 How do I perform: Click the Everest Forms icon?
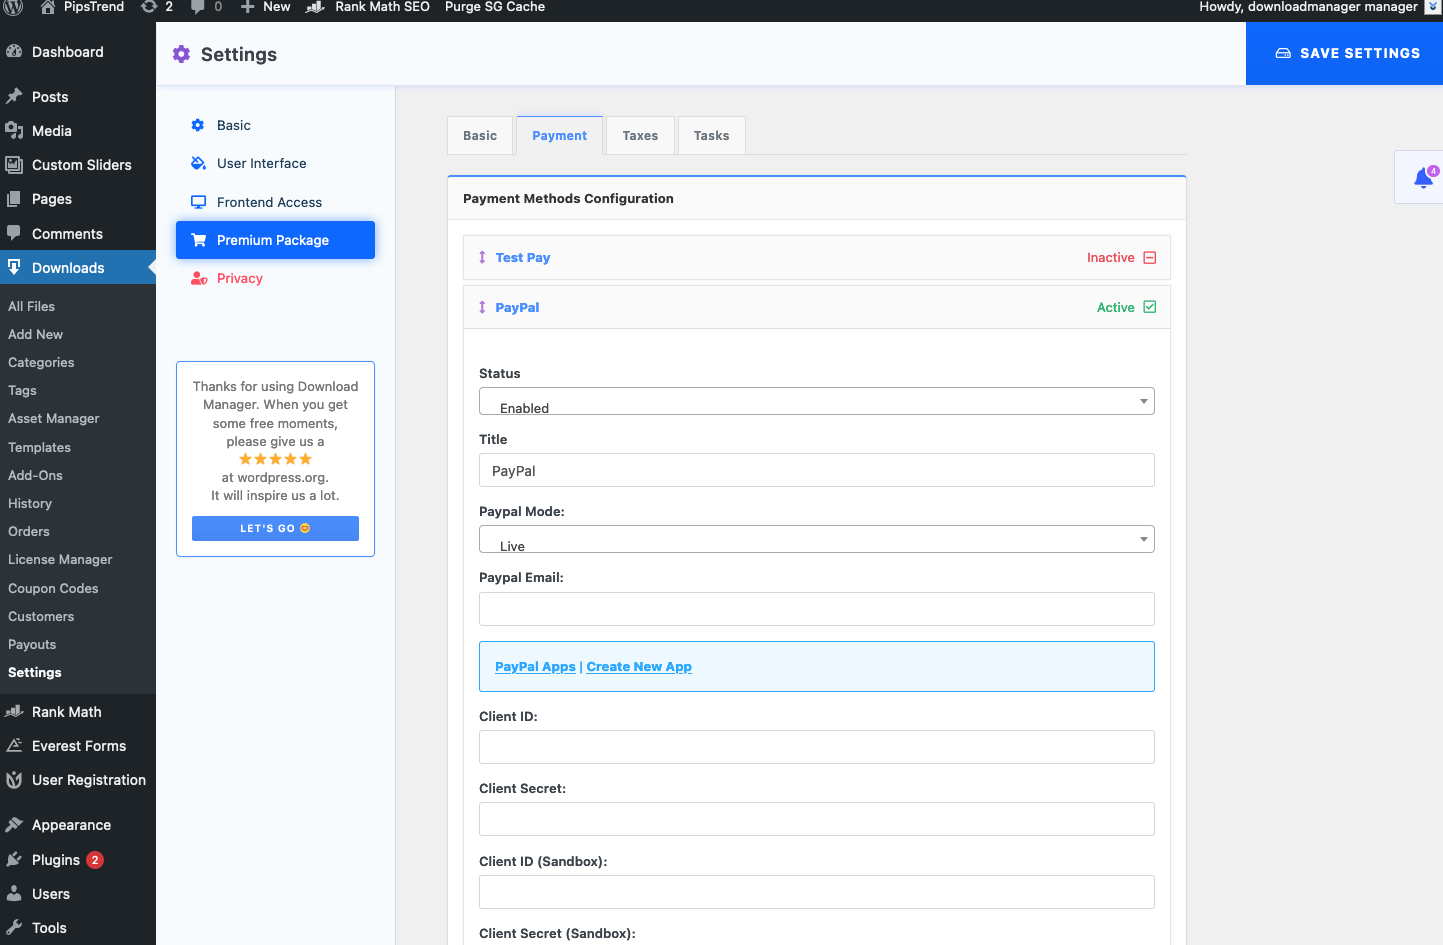click(x=14, y=745)
